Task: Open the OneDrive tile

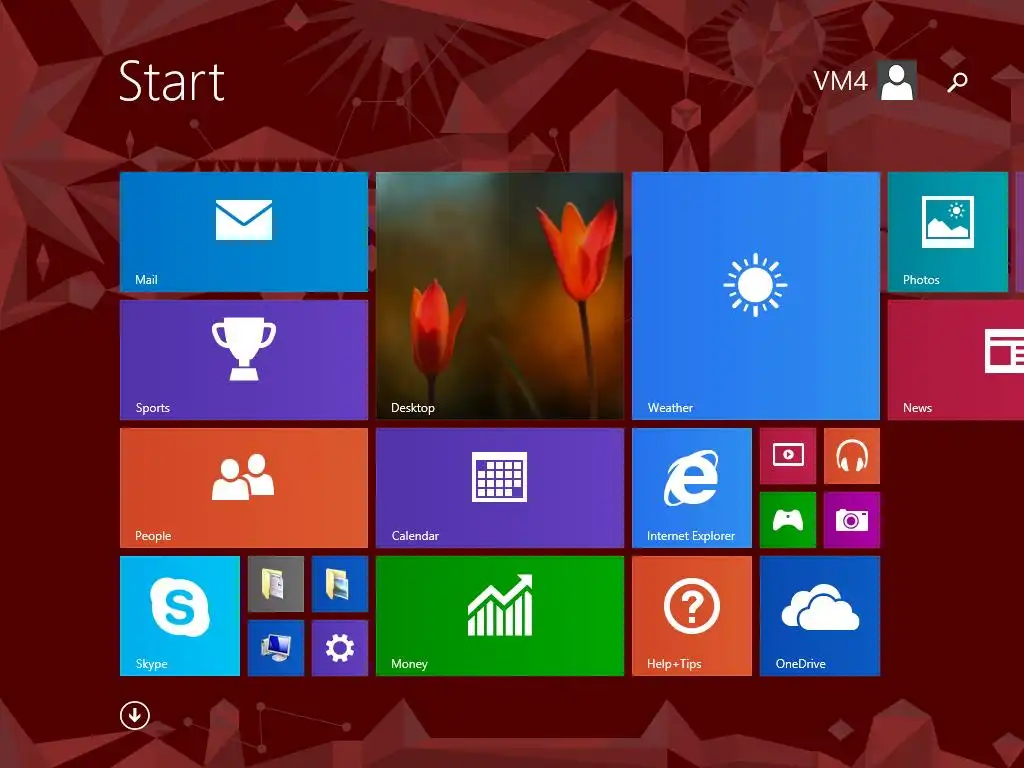Action: [820, 616]
